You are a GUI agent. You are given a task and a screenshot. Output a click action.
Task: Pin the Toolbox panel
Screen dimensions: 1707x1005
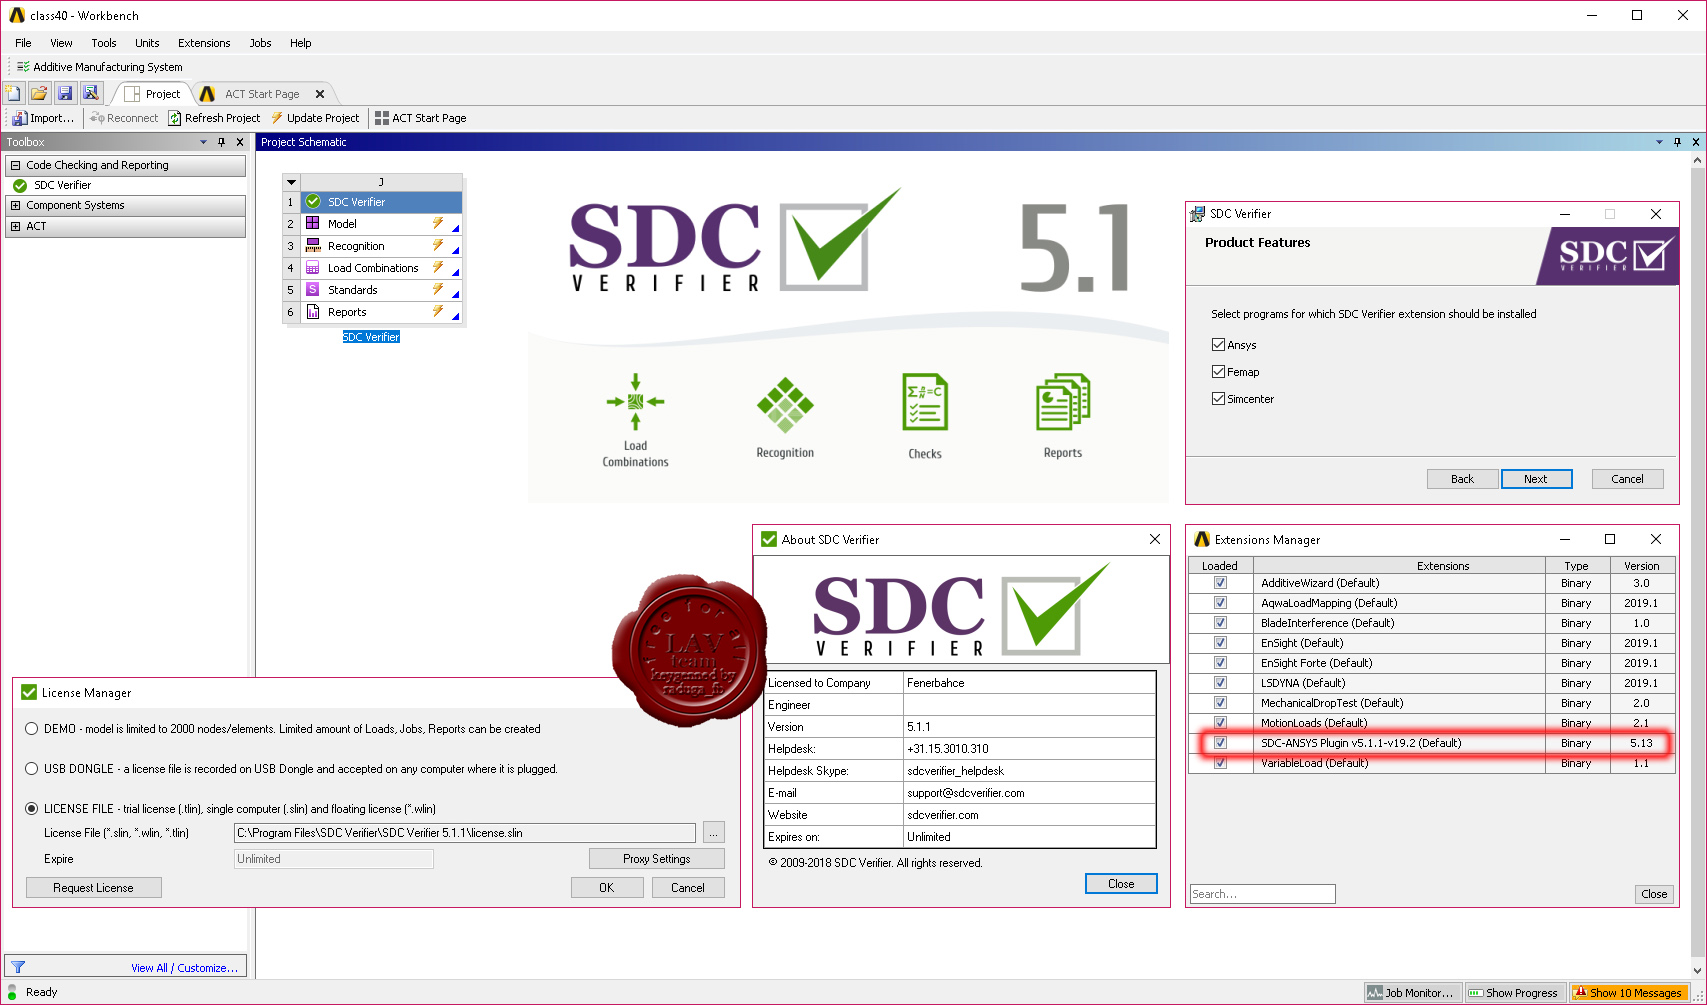[221, 142]
